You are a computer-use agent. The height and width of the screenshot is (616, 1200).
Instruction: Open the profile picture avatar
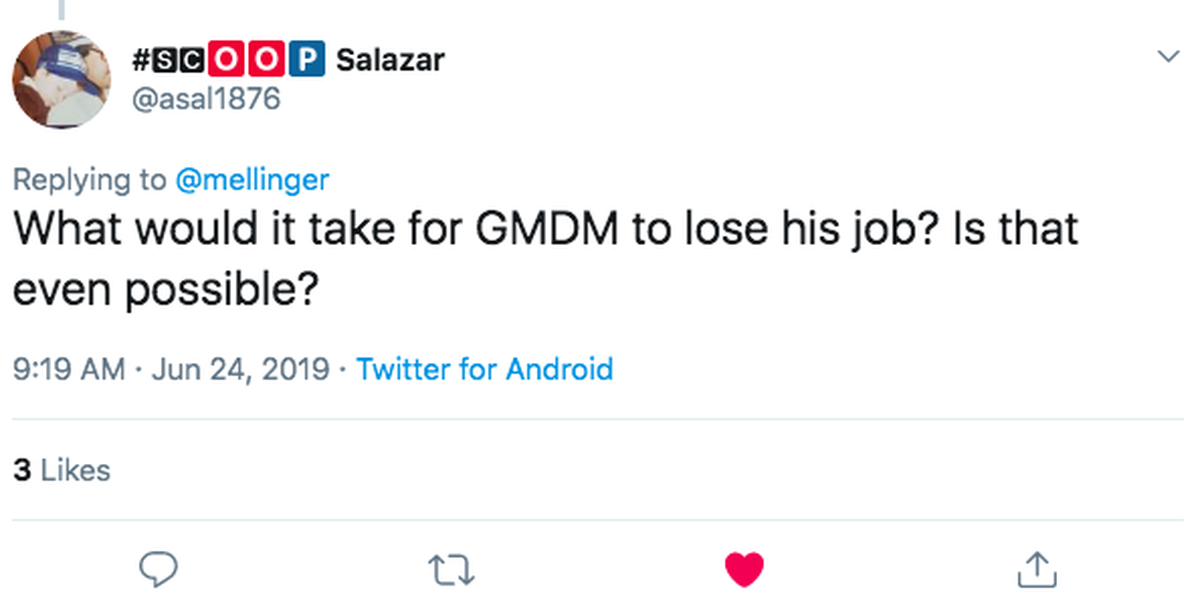click(62, 79)
